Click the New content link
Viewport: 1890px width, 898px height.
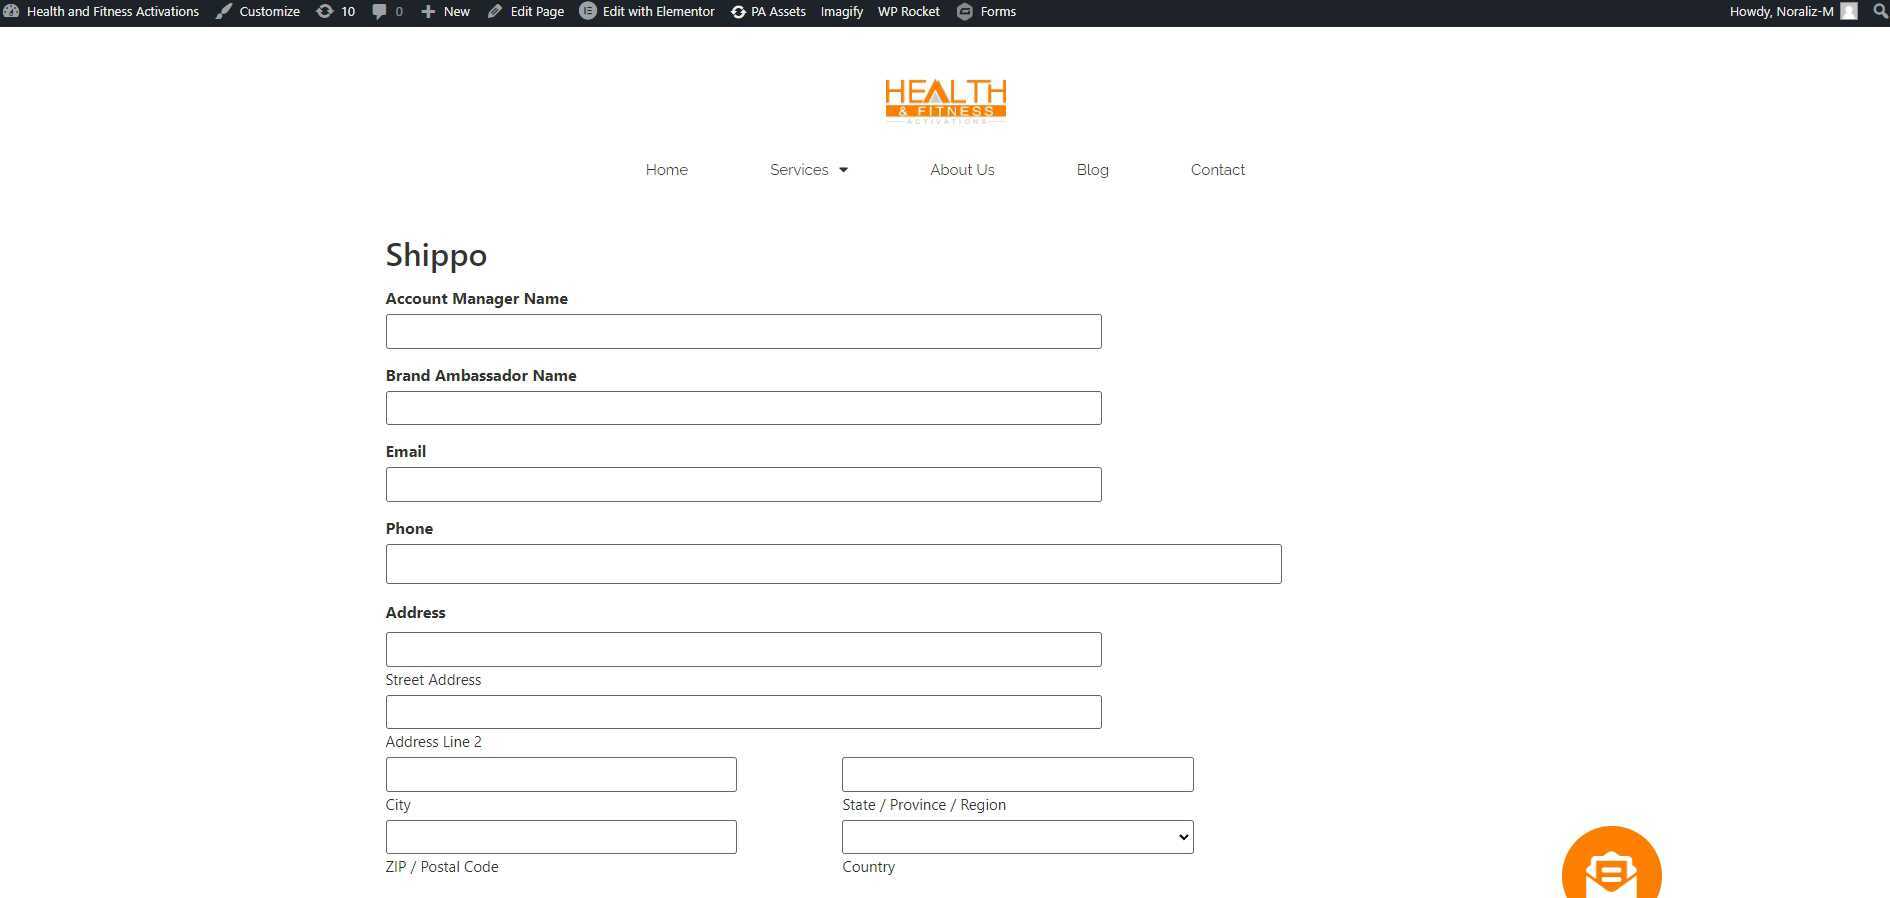pos(457,12)
